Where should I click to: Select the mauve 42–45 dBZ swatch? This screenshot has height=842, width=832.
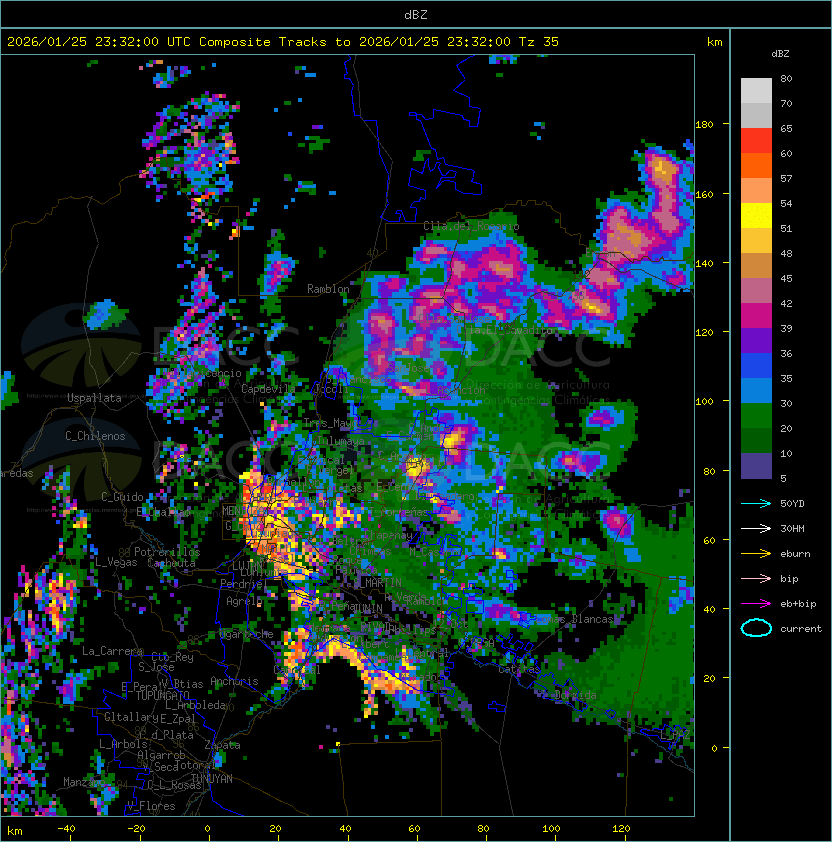pos(756,291)
